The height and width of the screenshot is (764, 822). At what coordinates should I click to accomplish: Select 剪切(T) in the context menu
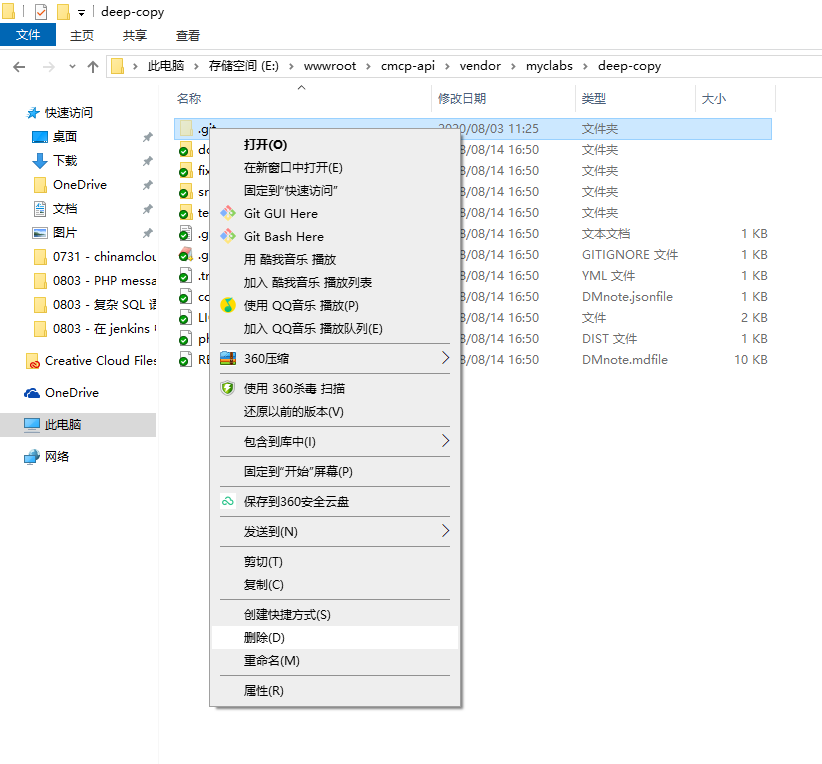coord(335,562)
